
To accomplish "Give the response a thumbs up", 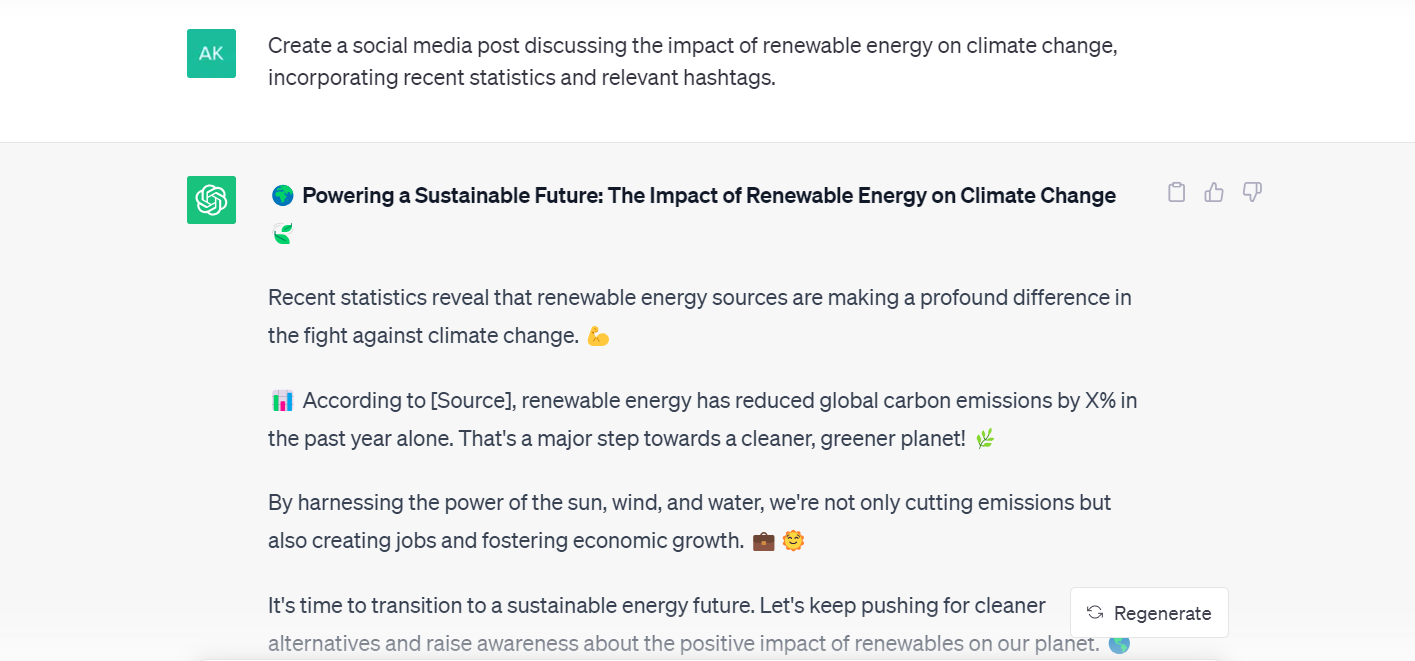I will tap(1214, 192).
